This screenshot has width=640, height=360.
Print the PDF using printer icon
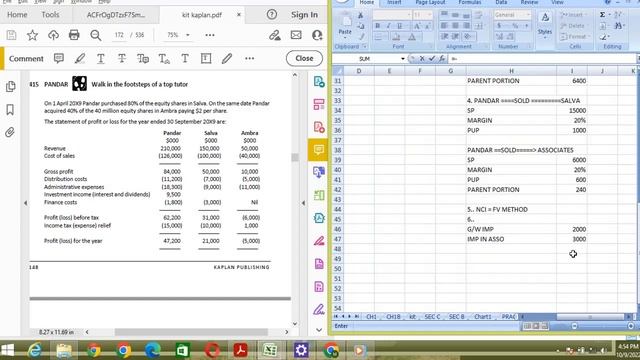(74, 35)
